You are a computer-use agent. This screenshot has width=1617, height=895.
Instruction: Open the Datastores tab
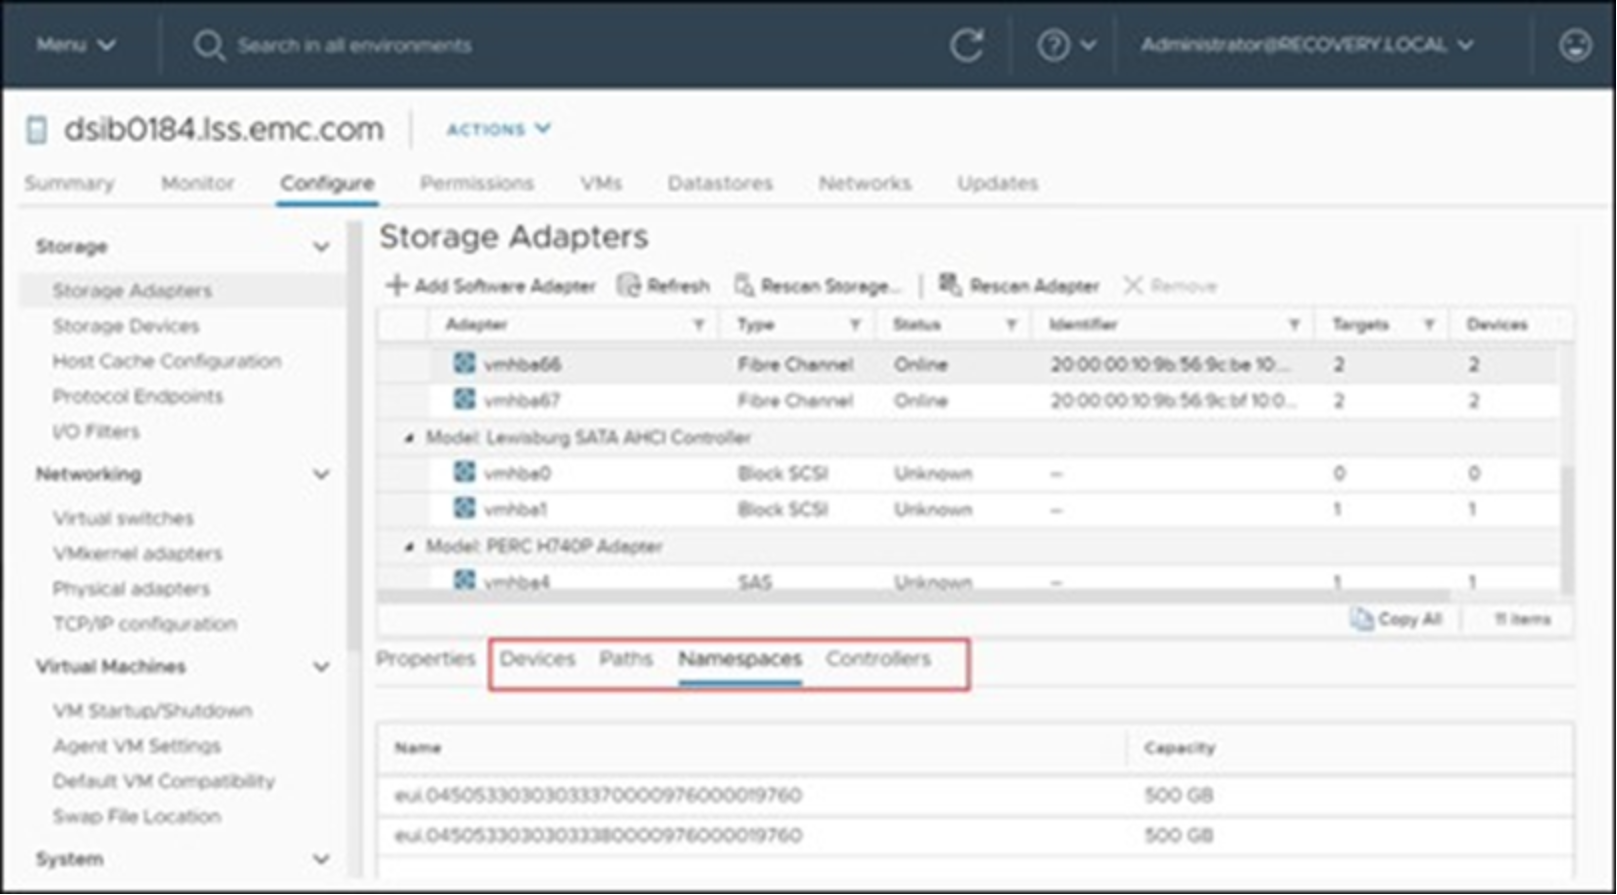point(720,183)
